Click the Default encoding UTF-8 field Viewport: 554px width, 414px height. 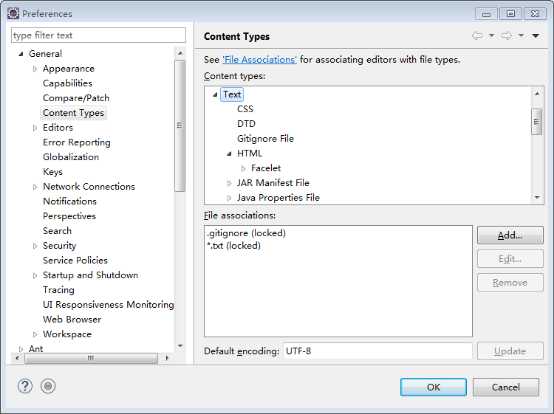pos(377,351)
